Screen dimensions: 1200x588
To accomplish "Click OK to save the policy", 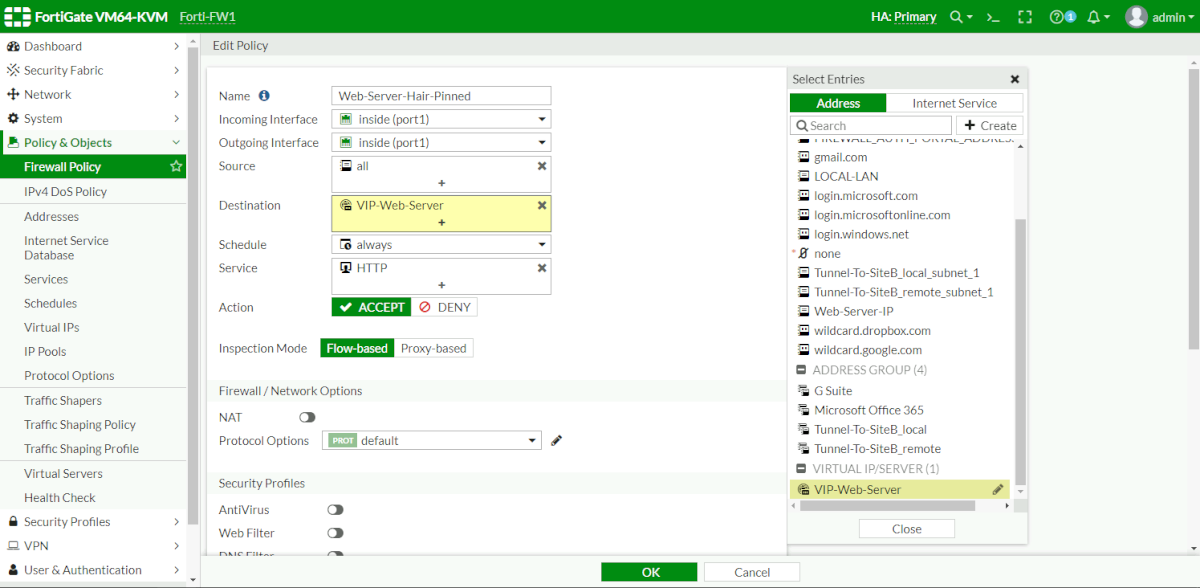I will 651,572.
